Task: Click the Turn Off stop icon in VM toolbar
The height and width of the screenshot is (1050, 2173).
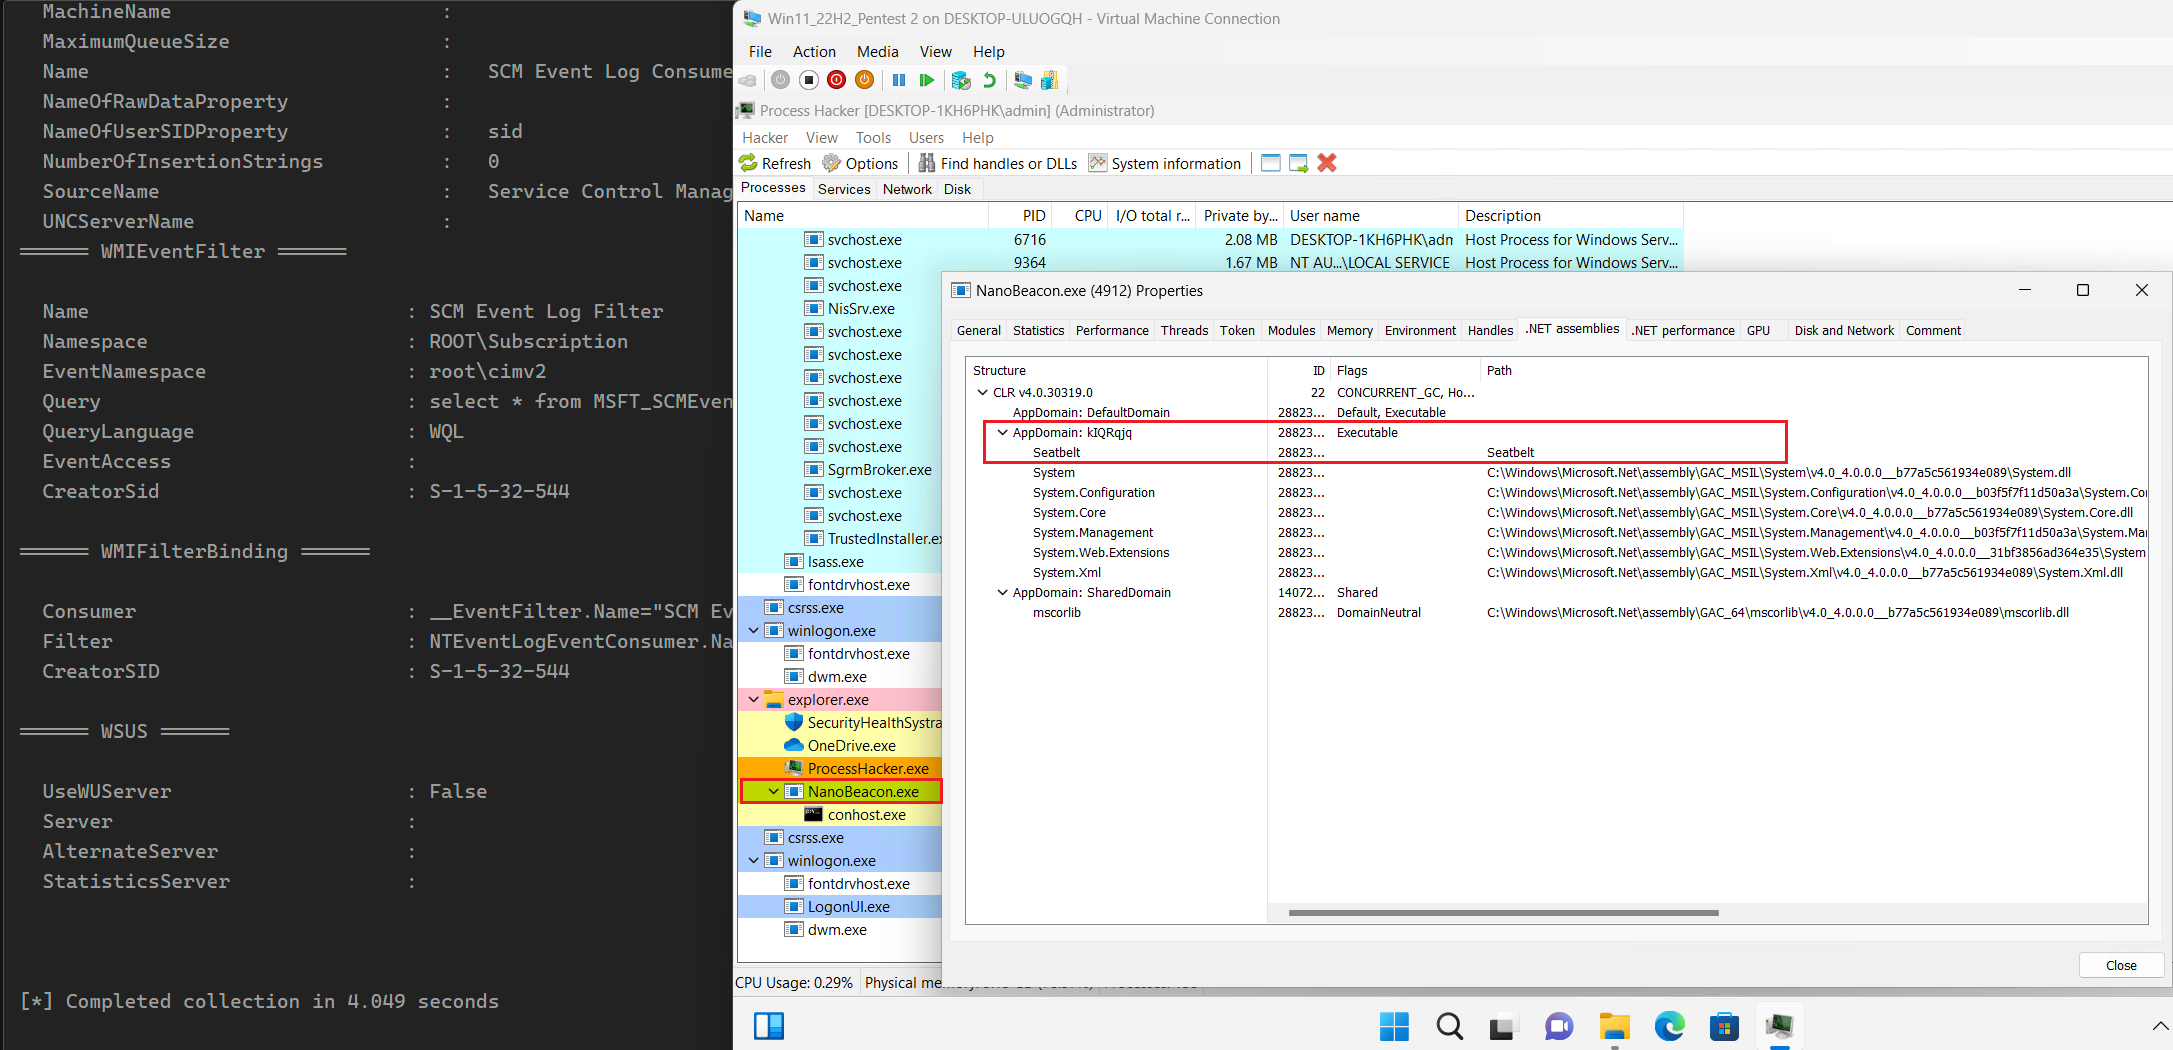Action: click(x=809, y=80)
